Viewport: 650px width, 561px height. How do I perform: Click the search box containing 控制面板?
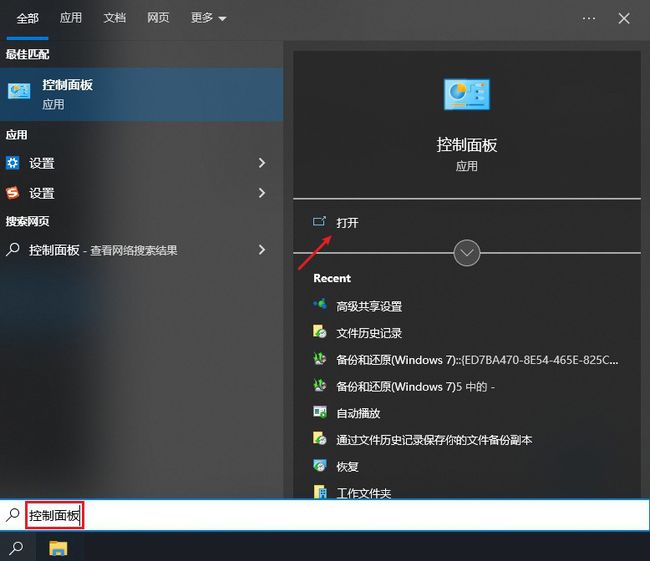325,515
